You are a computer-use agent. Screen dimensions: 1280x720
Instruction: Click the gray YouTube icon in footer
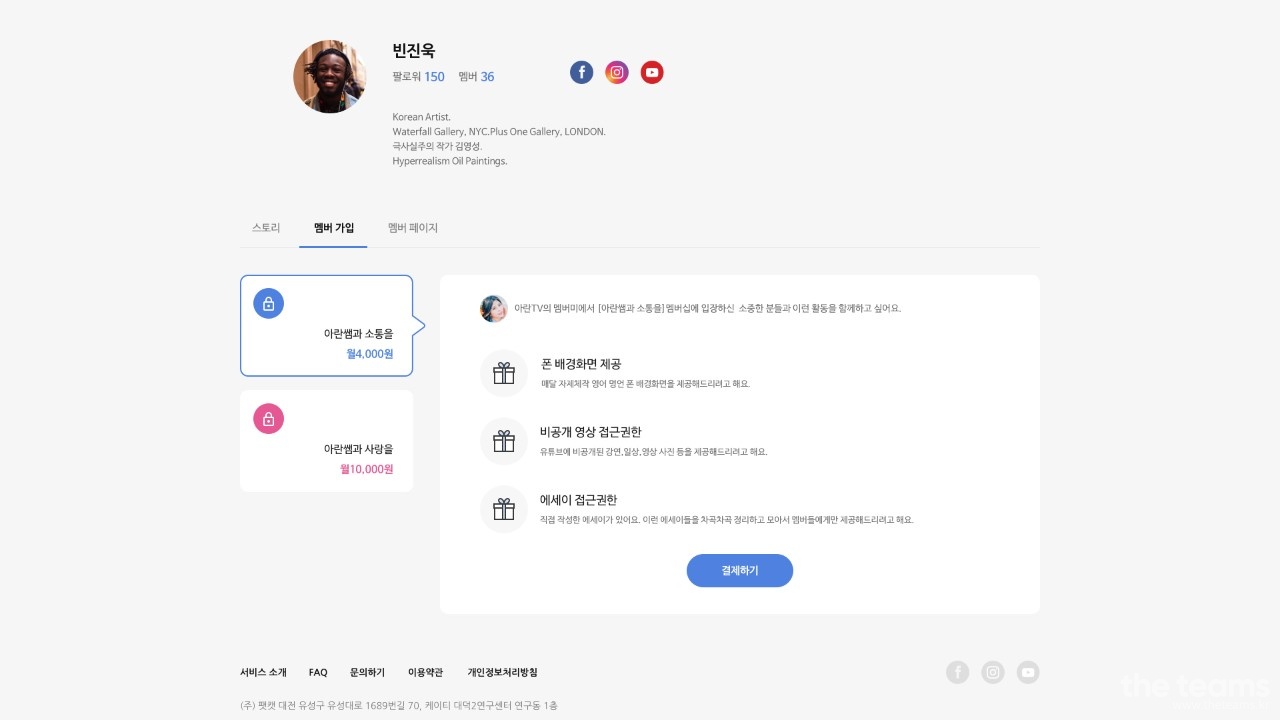[1028, 672]
